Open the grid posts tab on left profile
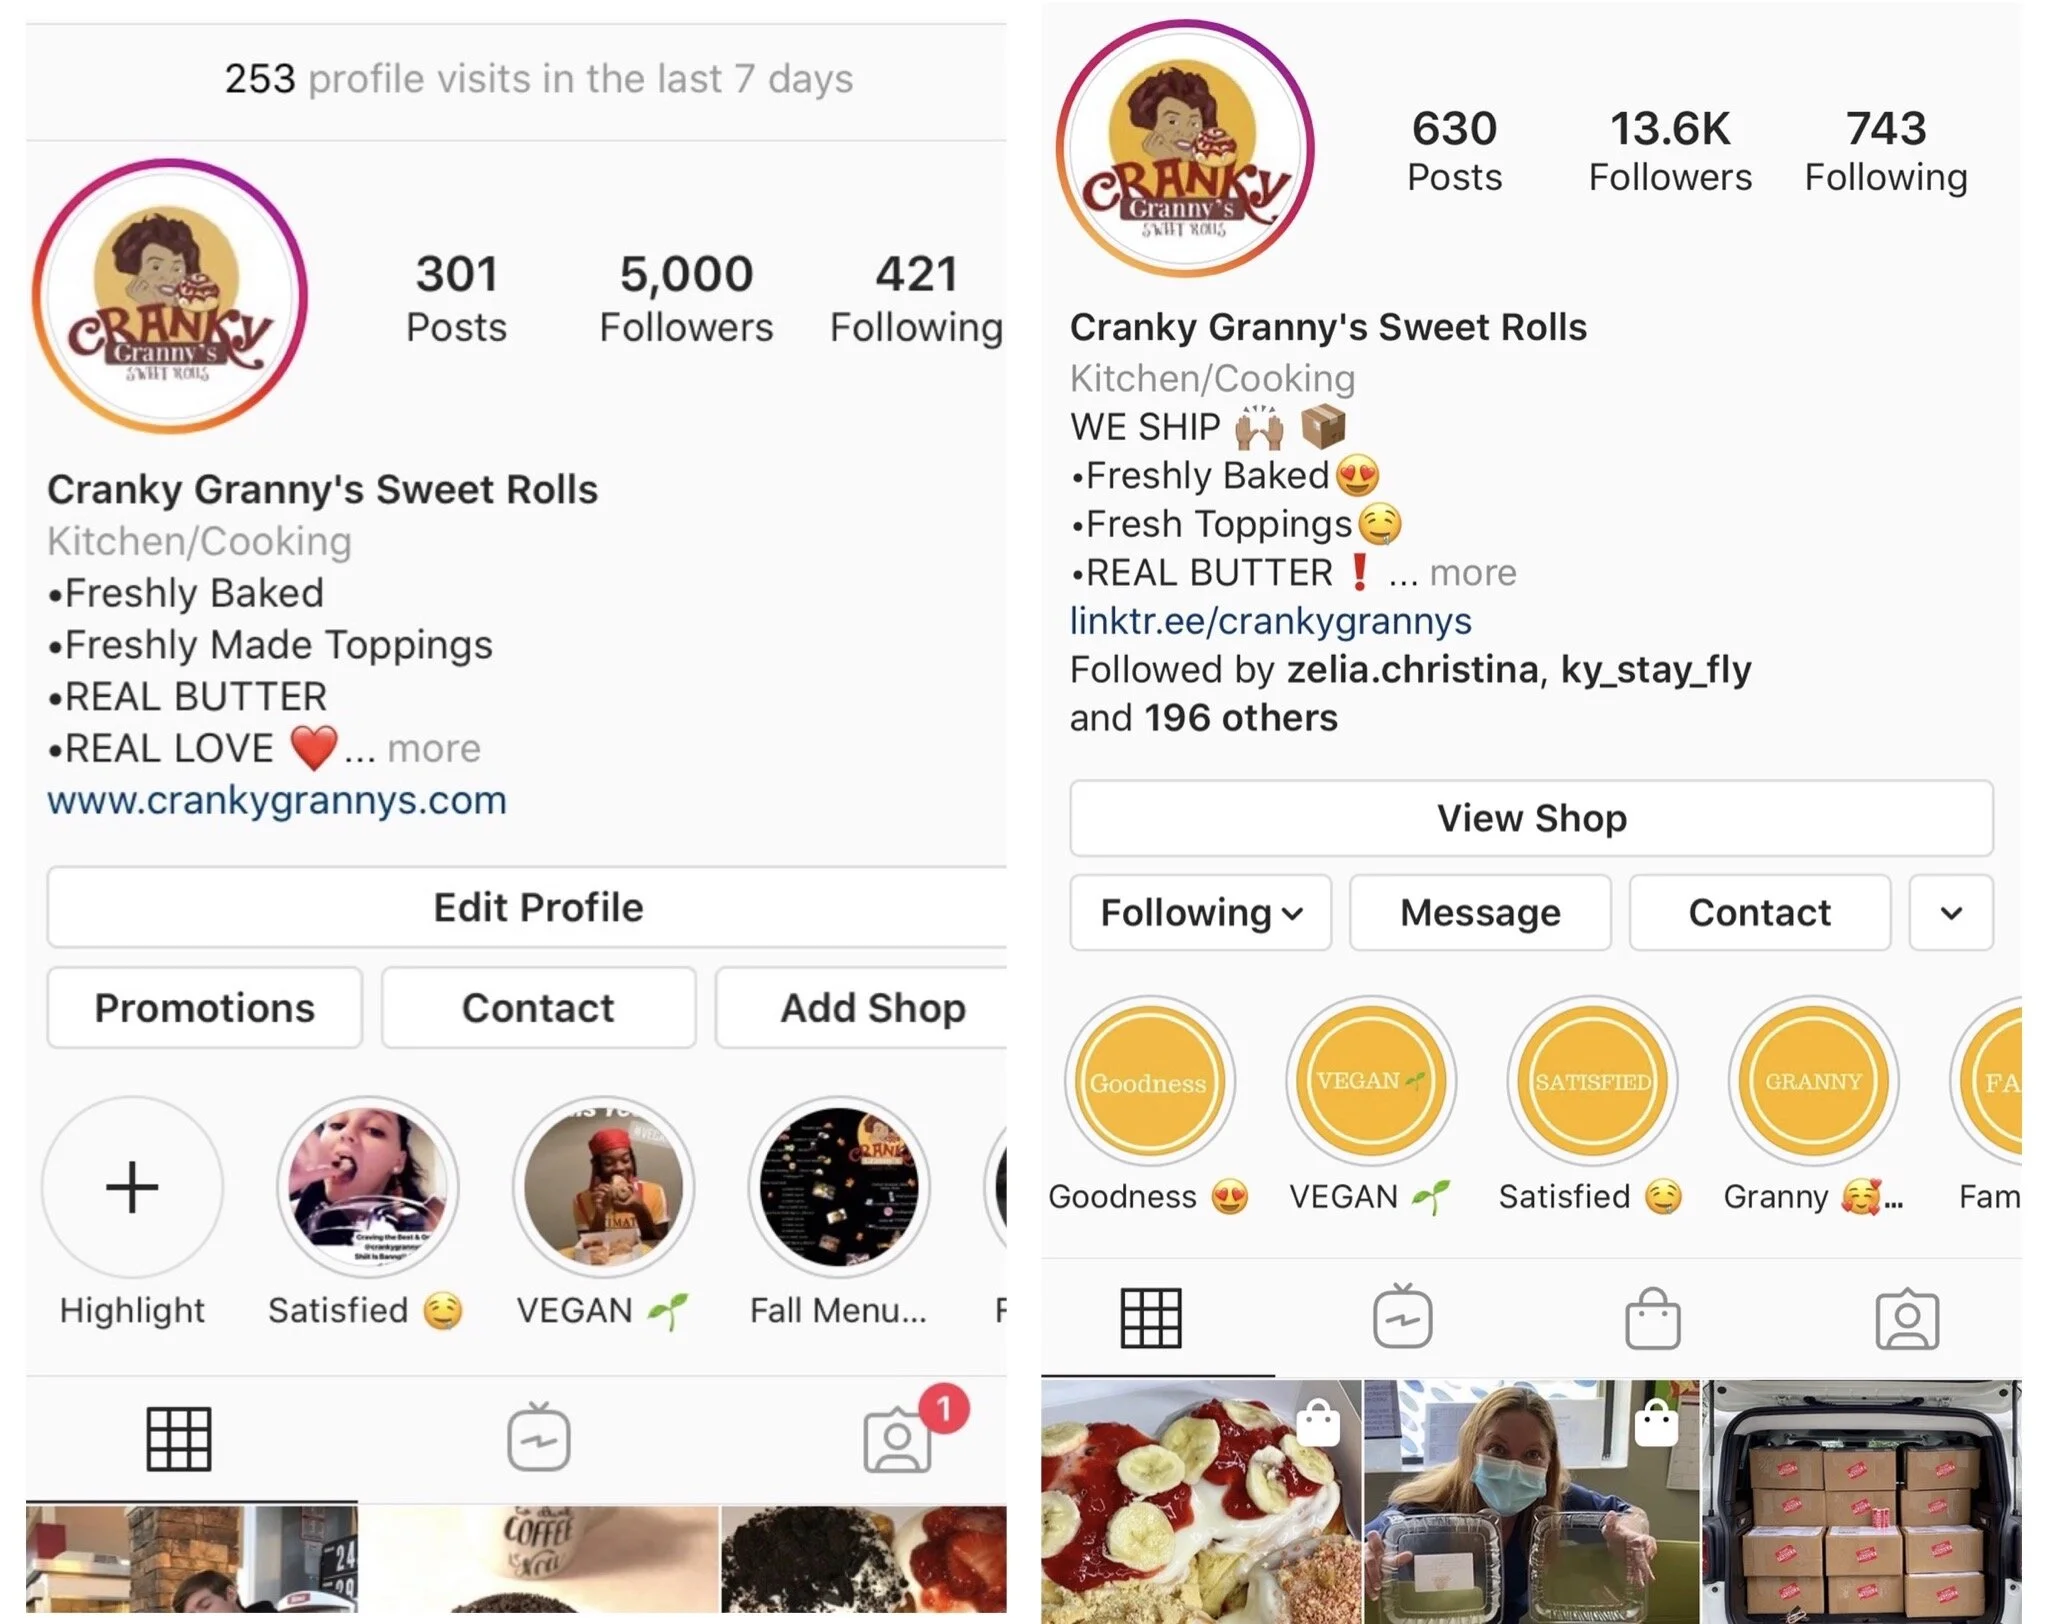2048x1624 pixels. pyautogui.click(x=179, y=1438)
